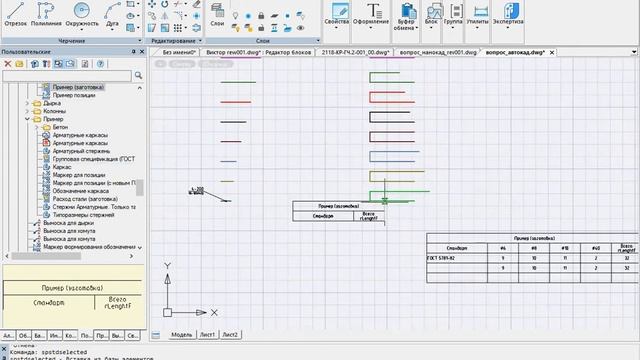This screenshot has width=640, height=360.
Task: Expand the Дырка folder
Action: (27, 103)
